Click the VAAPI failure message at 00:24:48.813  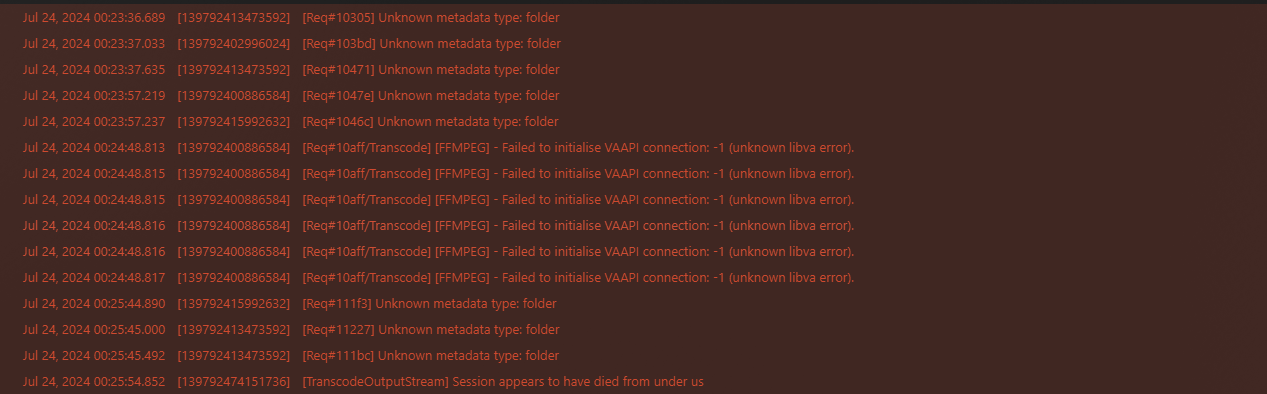pos(578,148)
